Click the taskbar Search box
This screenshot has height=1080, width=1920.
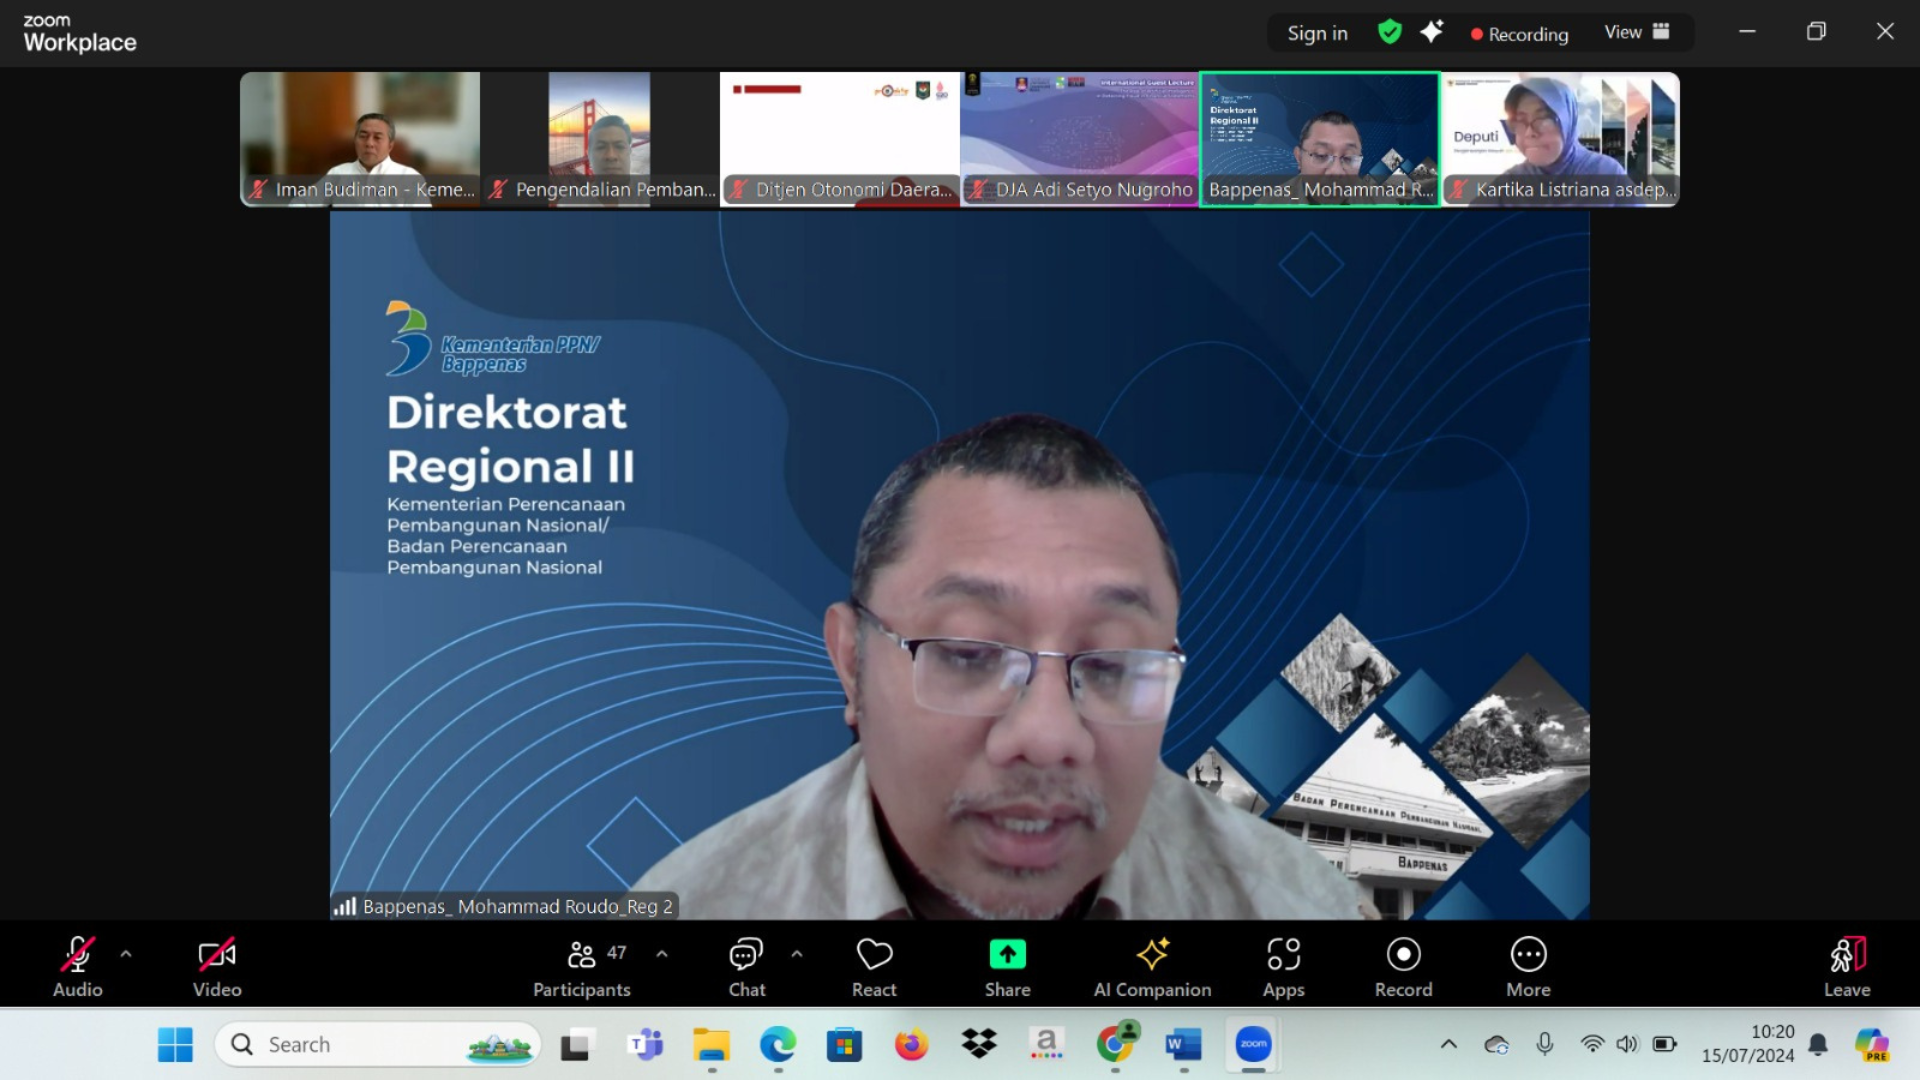coord(378,1045)
